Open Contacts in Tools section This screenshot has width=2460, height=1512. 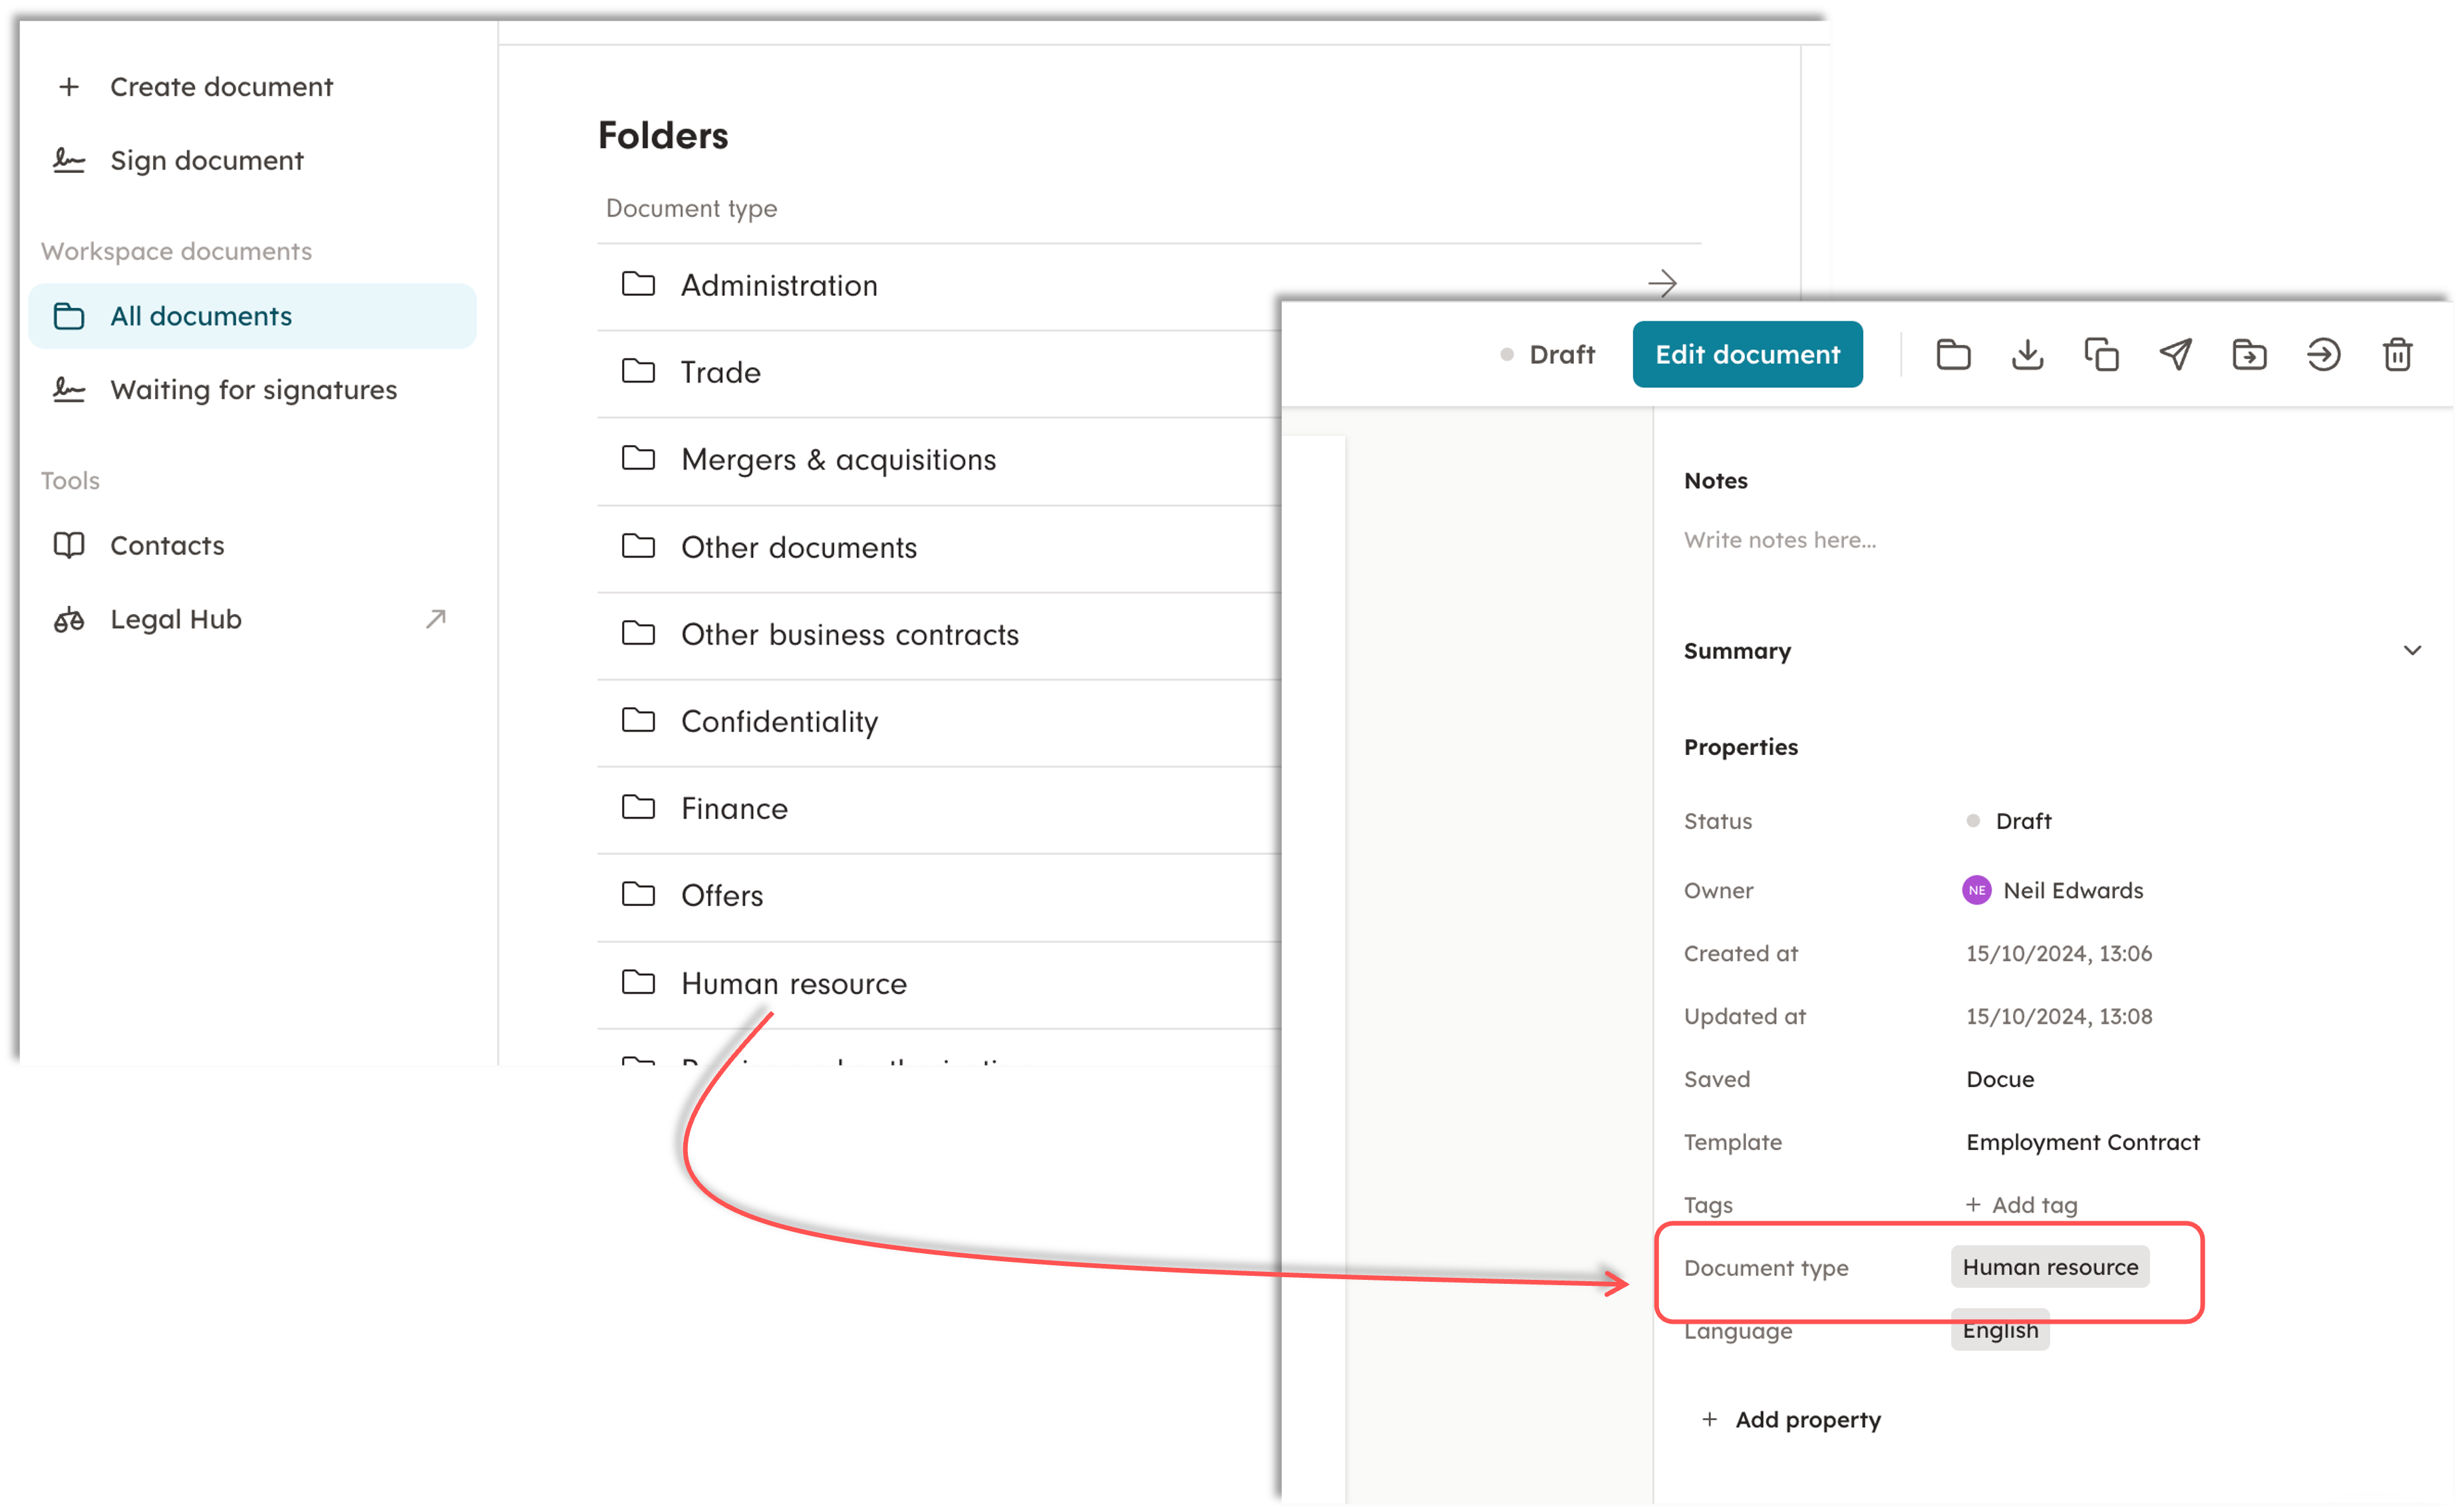(167, 545)
